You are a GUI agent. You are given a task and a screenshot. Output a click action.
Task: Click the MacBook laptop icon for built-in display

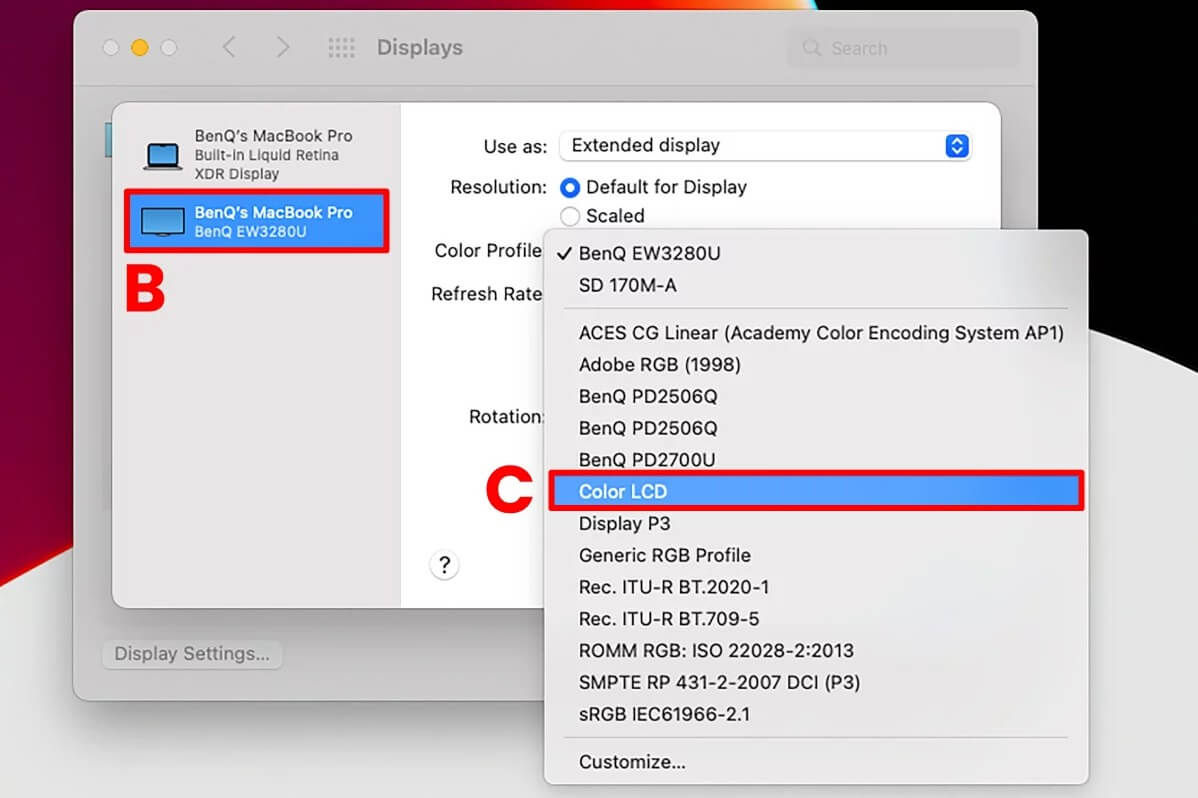[x=163, y=156]
